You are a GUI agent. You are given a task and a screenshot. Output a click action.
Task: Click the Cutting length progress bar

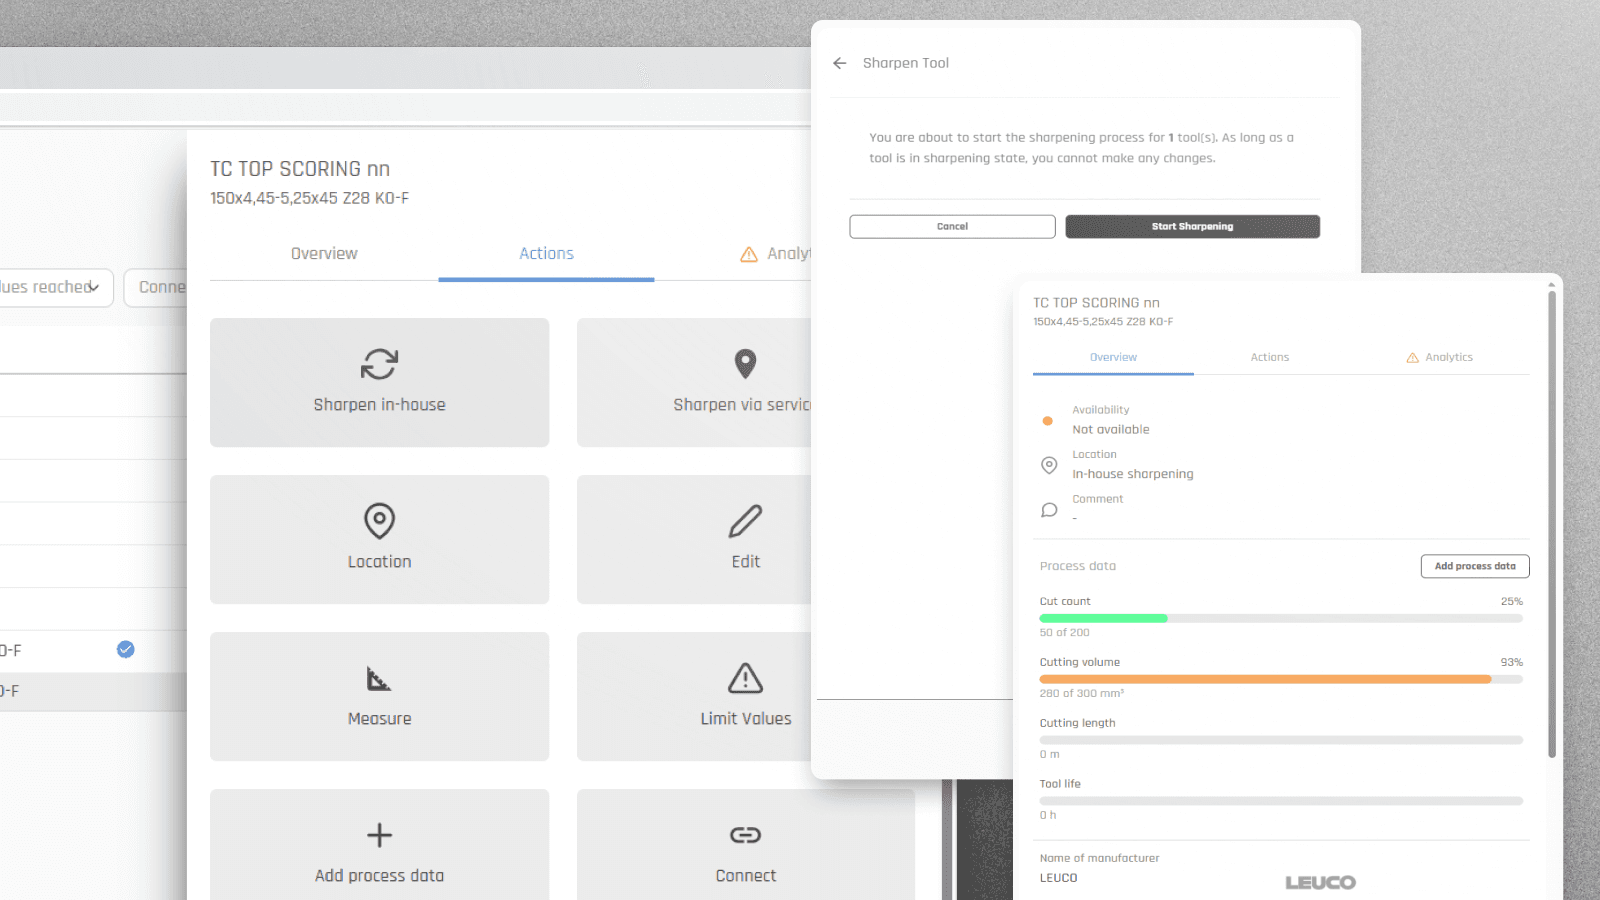1281,741
